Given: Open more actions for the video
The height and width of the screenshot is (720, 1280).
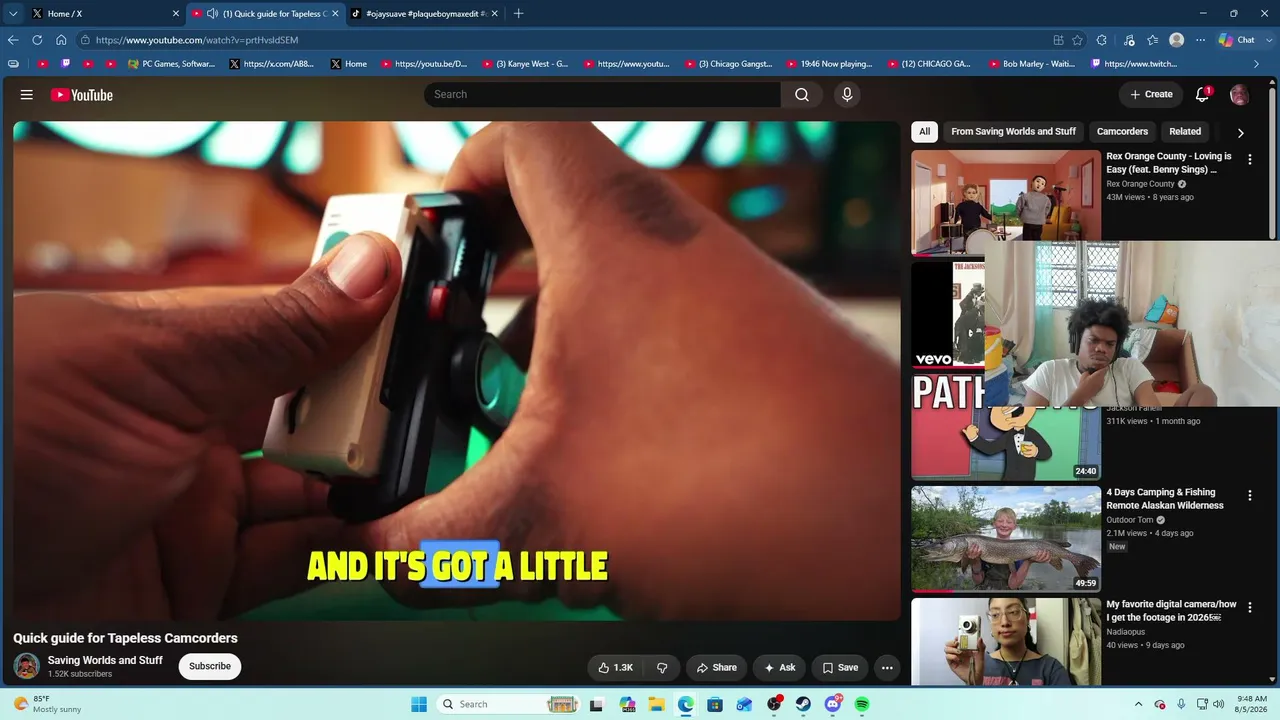Looking at the screenshot, I should point(887,668).
